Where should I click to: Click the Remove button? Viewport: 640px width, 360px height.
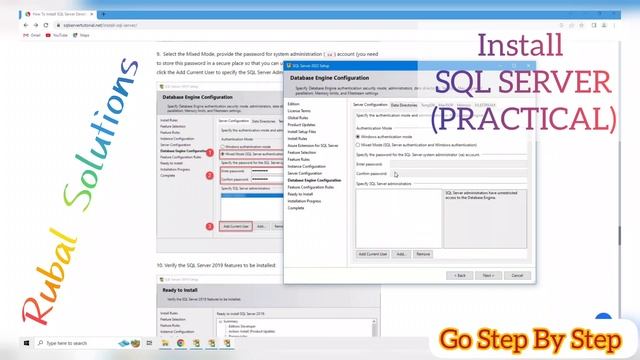click(x=423, y=254)
